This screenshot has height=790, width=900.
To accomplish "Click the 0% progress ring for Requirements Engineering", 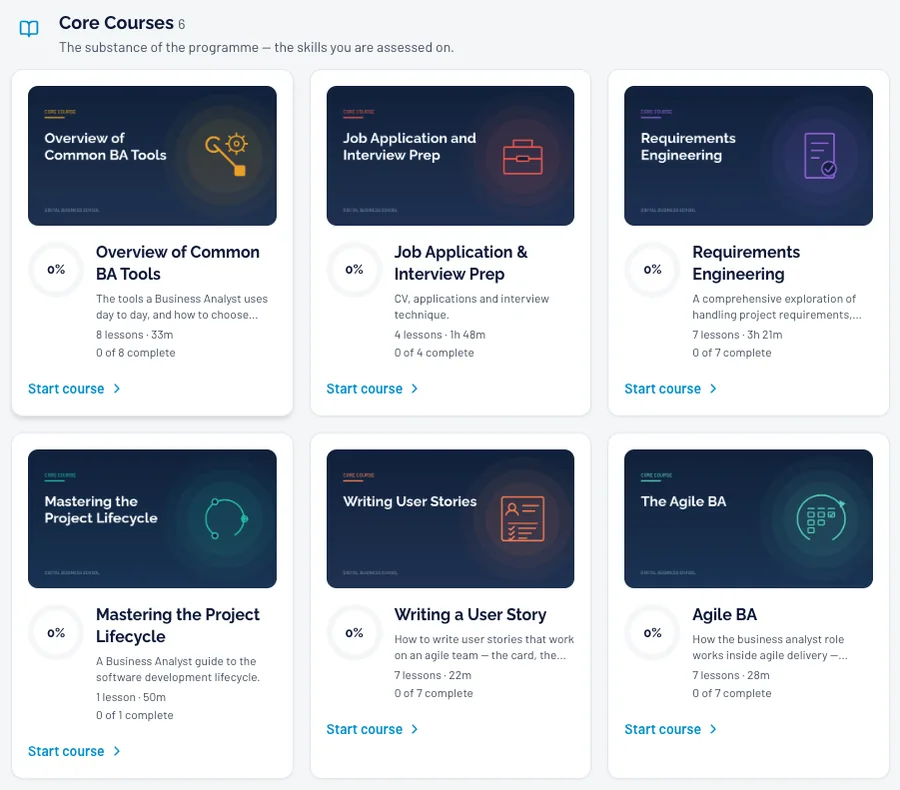I will tap(653, 269).
